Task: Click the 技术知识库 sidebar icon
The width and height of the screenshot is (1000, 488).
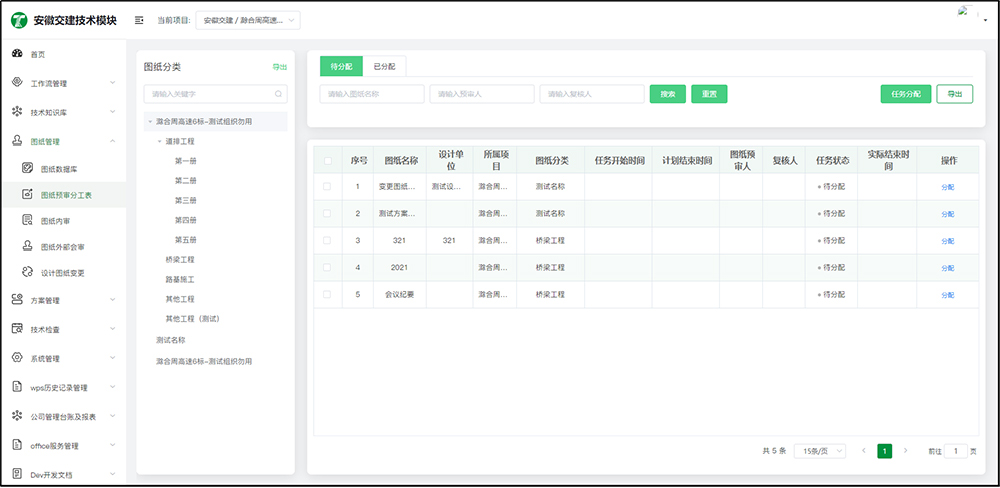Action: [x=17, y=112]
